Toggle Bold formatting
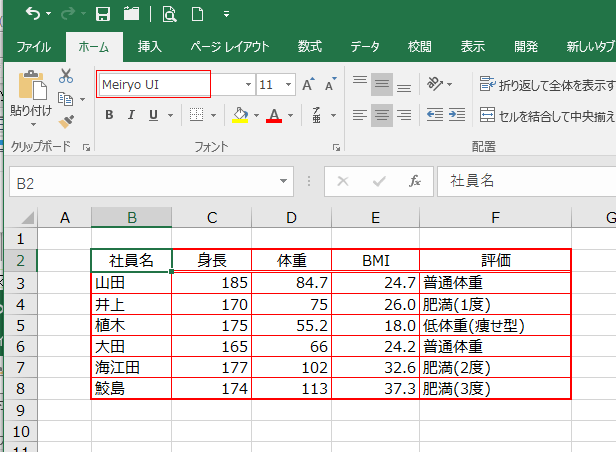 coord(108,115)
